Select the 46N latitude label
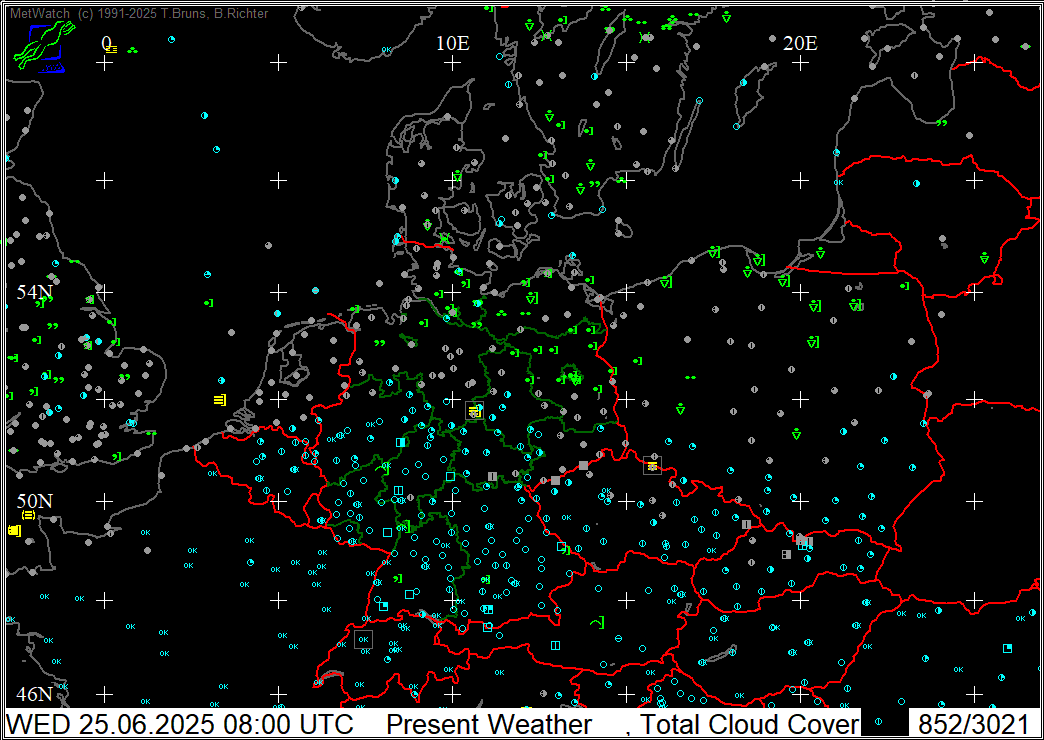The image size is (1044, 740). (35, 694)
